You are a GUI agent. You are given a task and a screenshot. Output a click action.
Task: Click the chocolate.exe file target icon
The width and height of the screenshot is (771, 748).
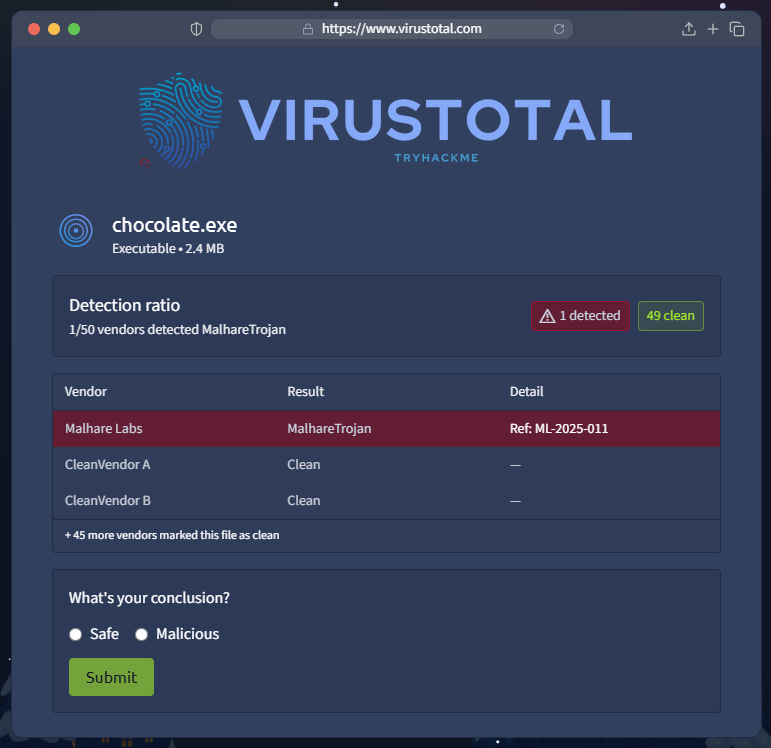pyautogui.click(x=76, y=231)
